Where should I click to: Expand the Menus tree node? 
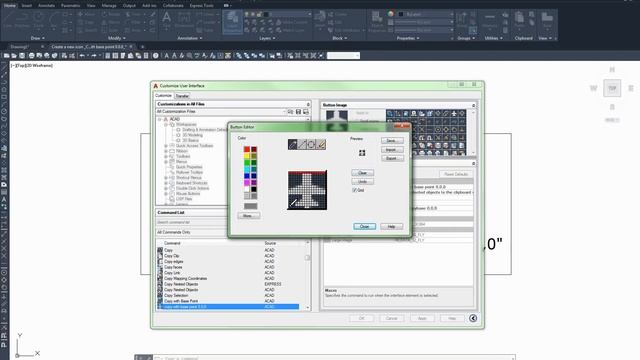[166, 162]
